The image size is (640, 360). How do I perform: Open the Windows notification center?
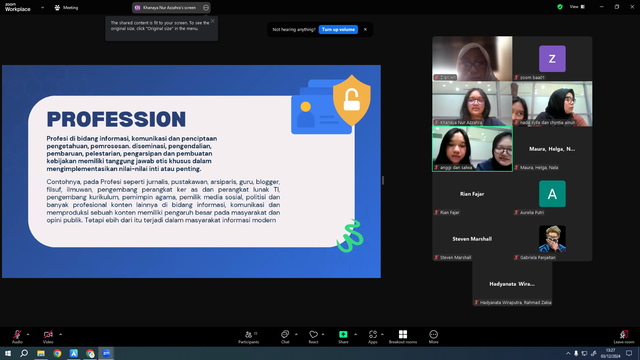click(629, 353)
